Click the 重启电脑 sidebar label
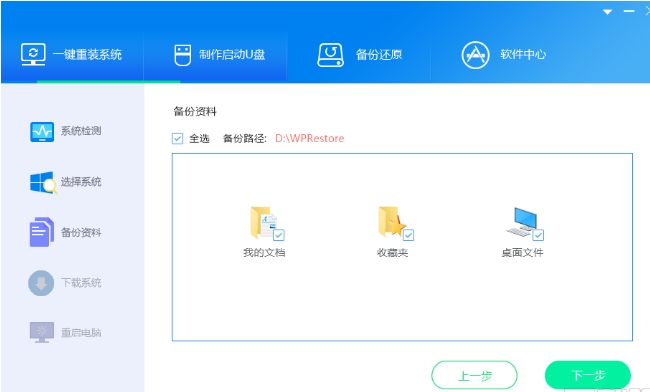 click(x=81, y=333)
